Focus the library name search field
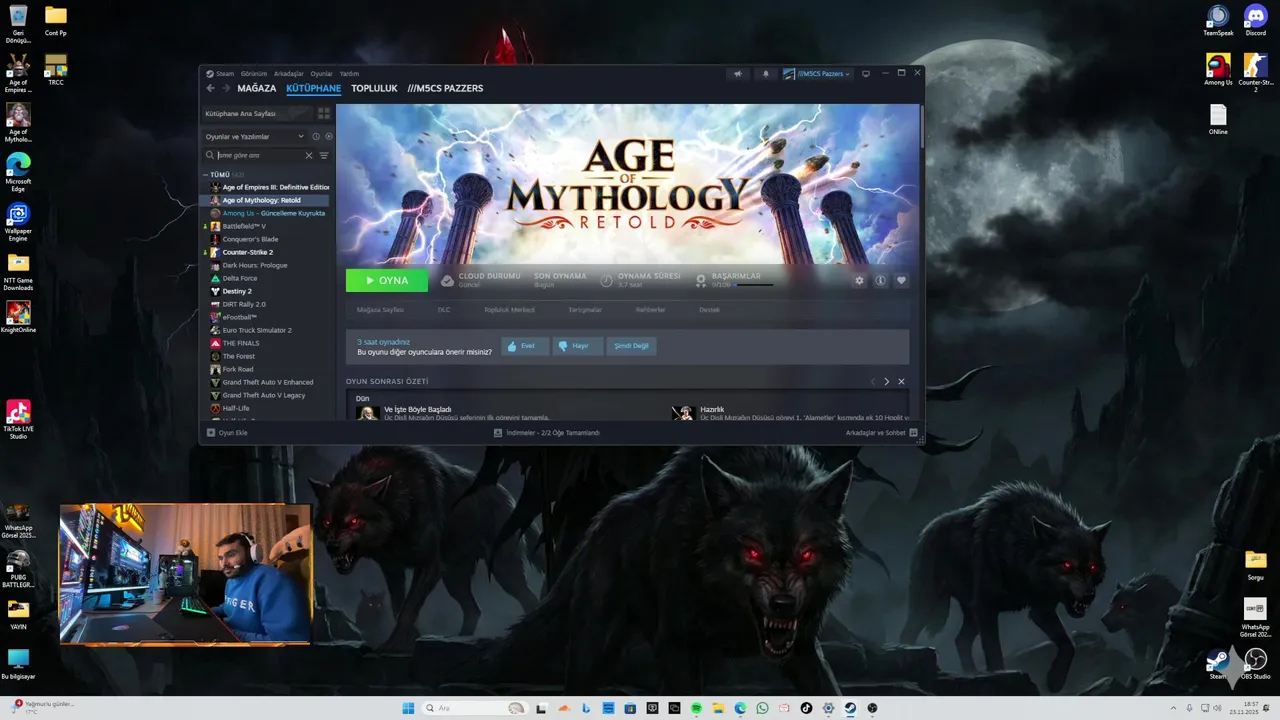1280x720 pixels. pyautogui.click(x=259, y=155)
